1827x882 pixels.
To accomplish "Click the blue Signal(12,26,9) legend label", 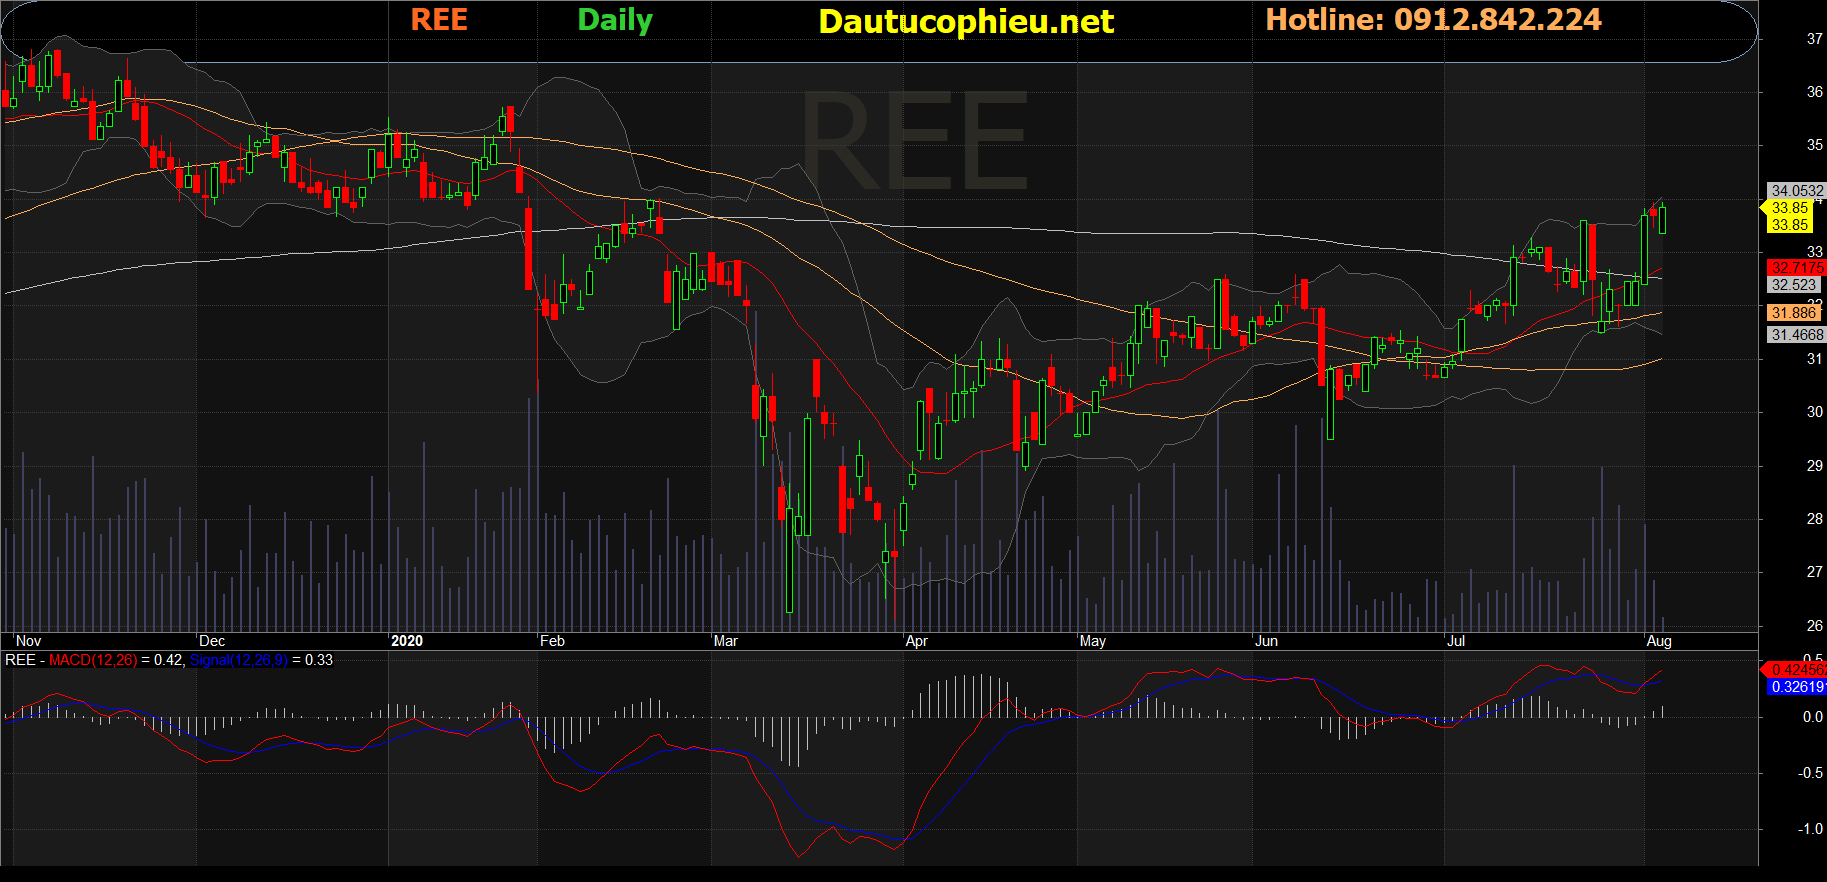I will click(x=238, y=660).
